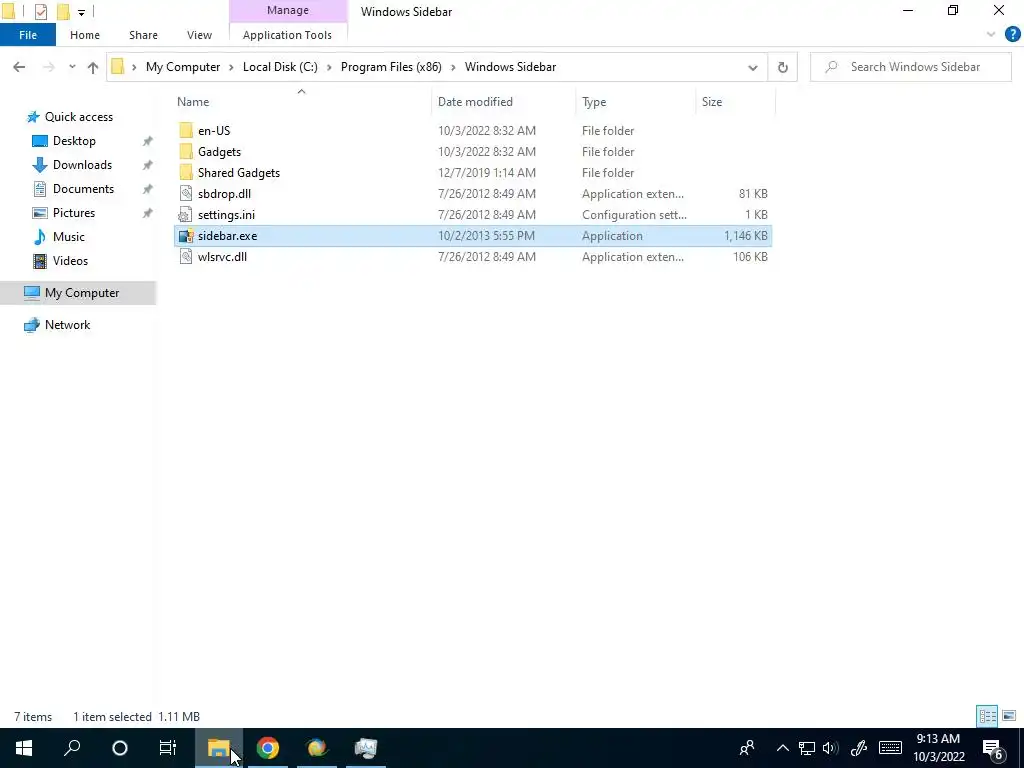Image resolution: width=1024 pixels, height=768 pixels.
Task: Open Documents in the navigation pane
Action: 83,189
